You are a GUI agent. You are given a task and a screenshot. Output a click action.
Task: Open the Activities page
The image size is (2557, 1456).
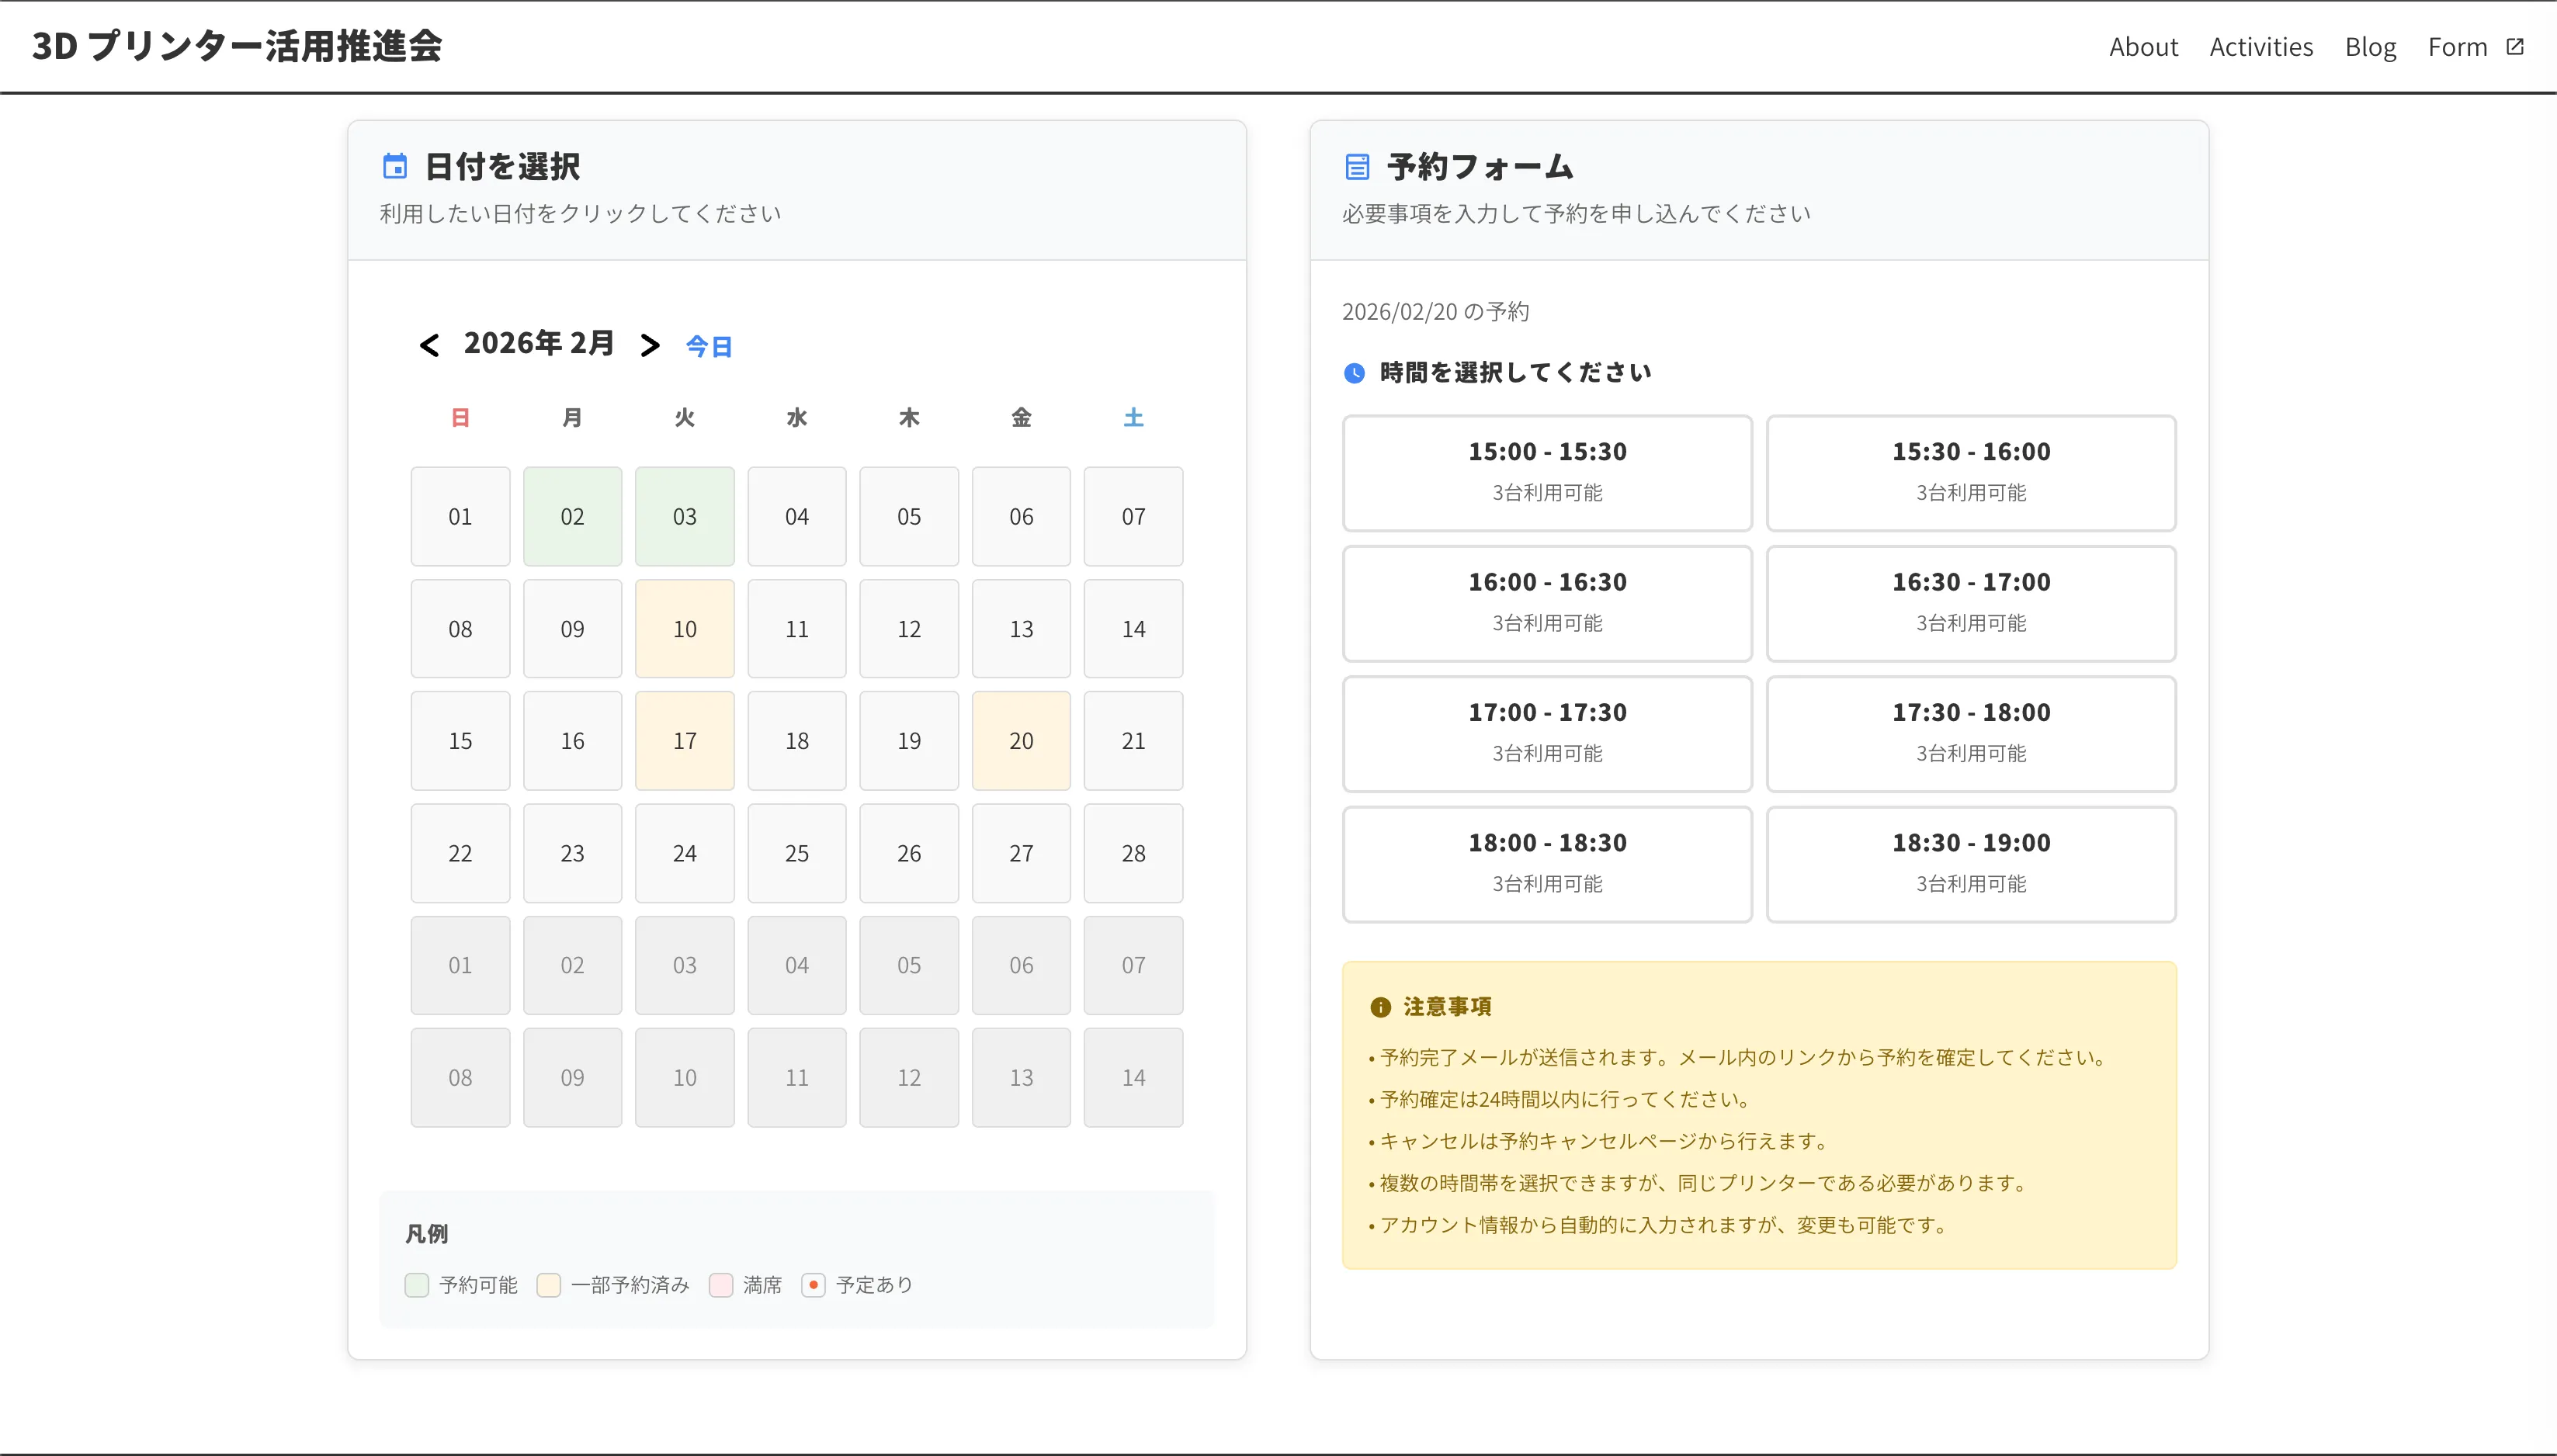2261,47
